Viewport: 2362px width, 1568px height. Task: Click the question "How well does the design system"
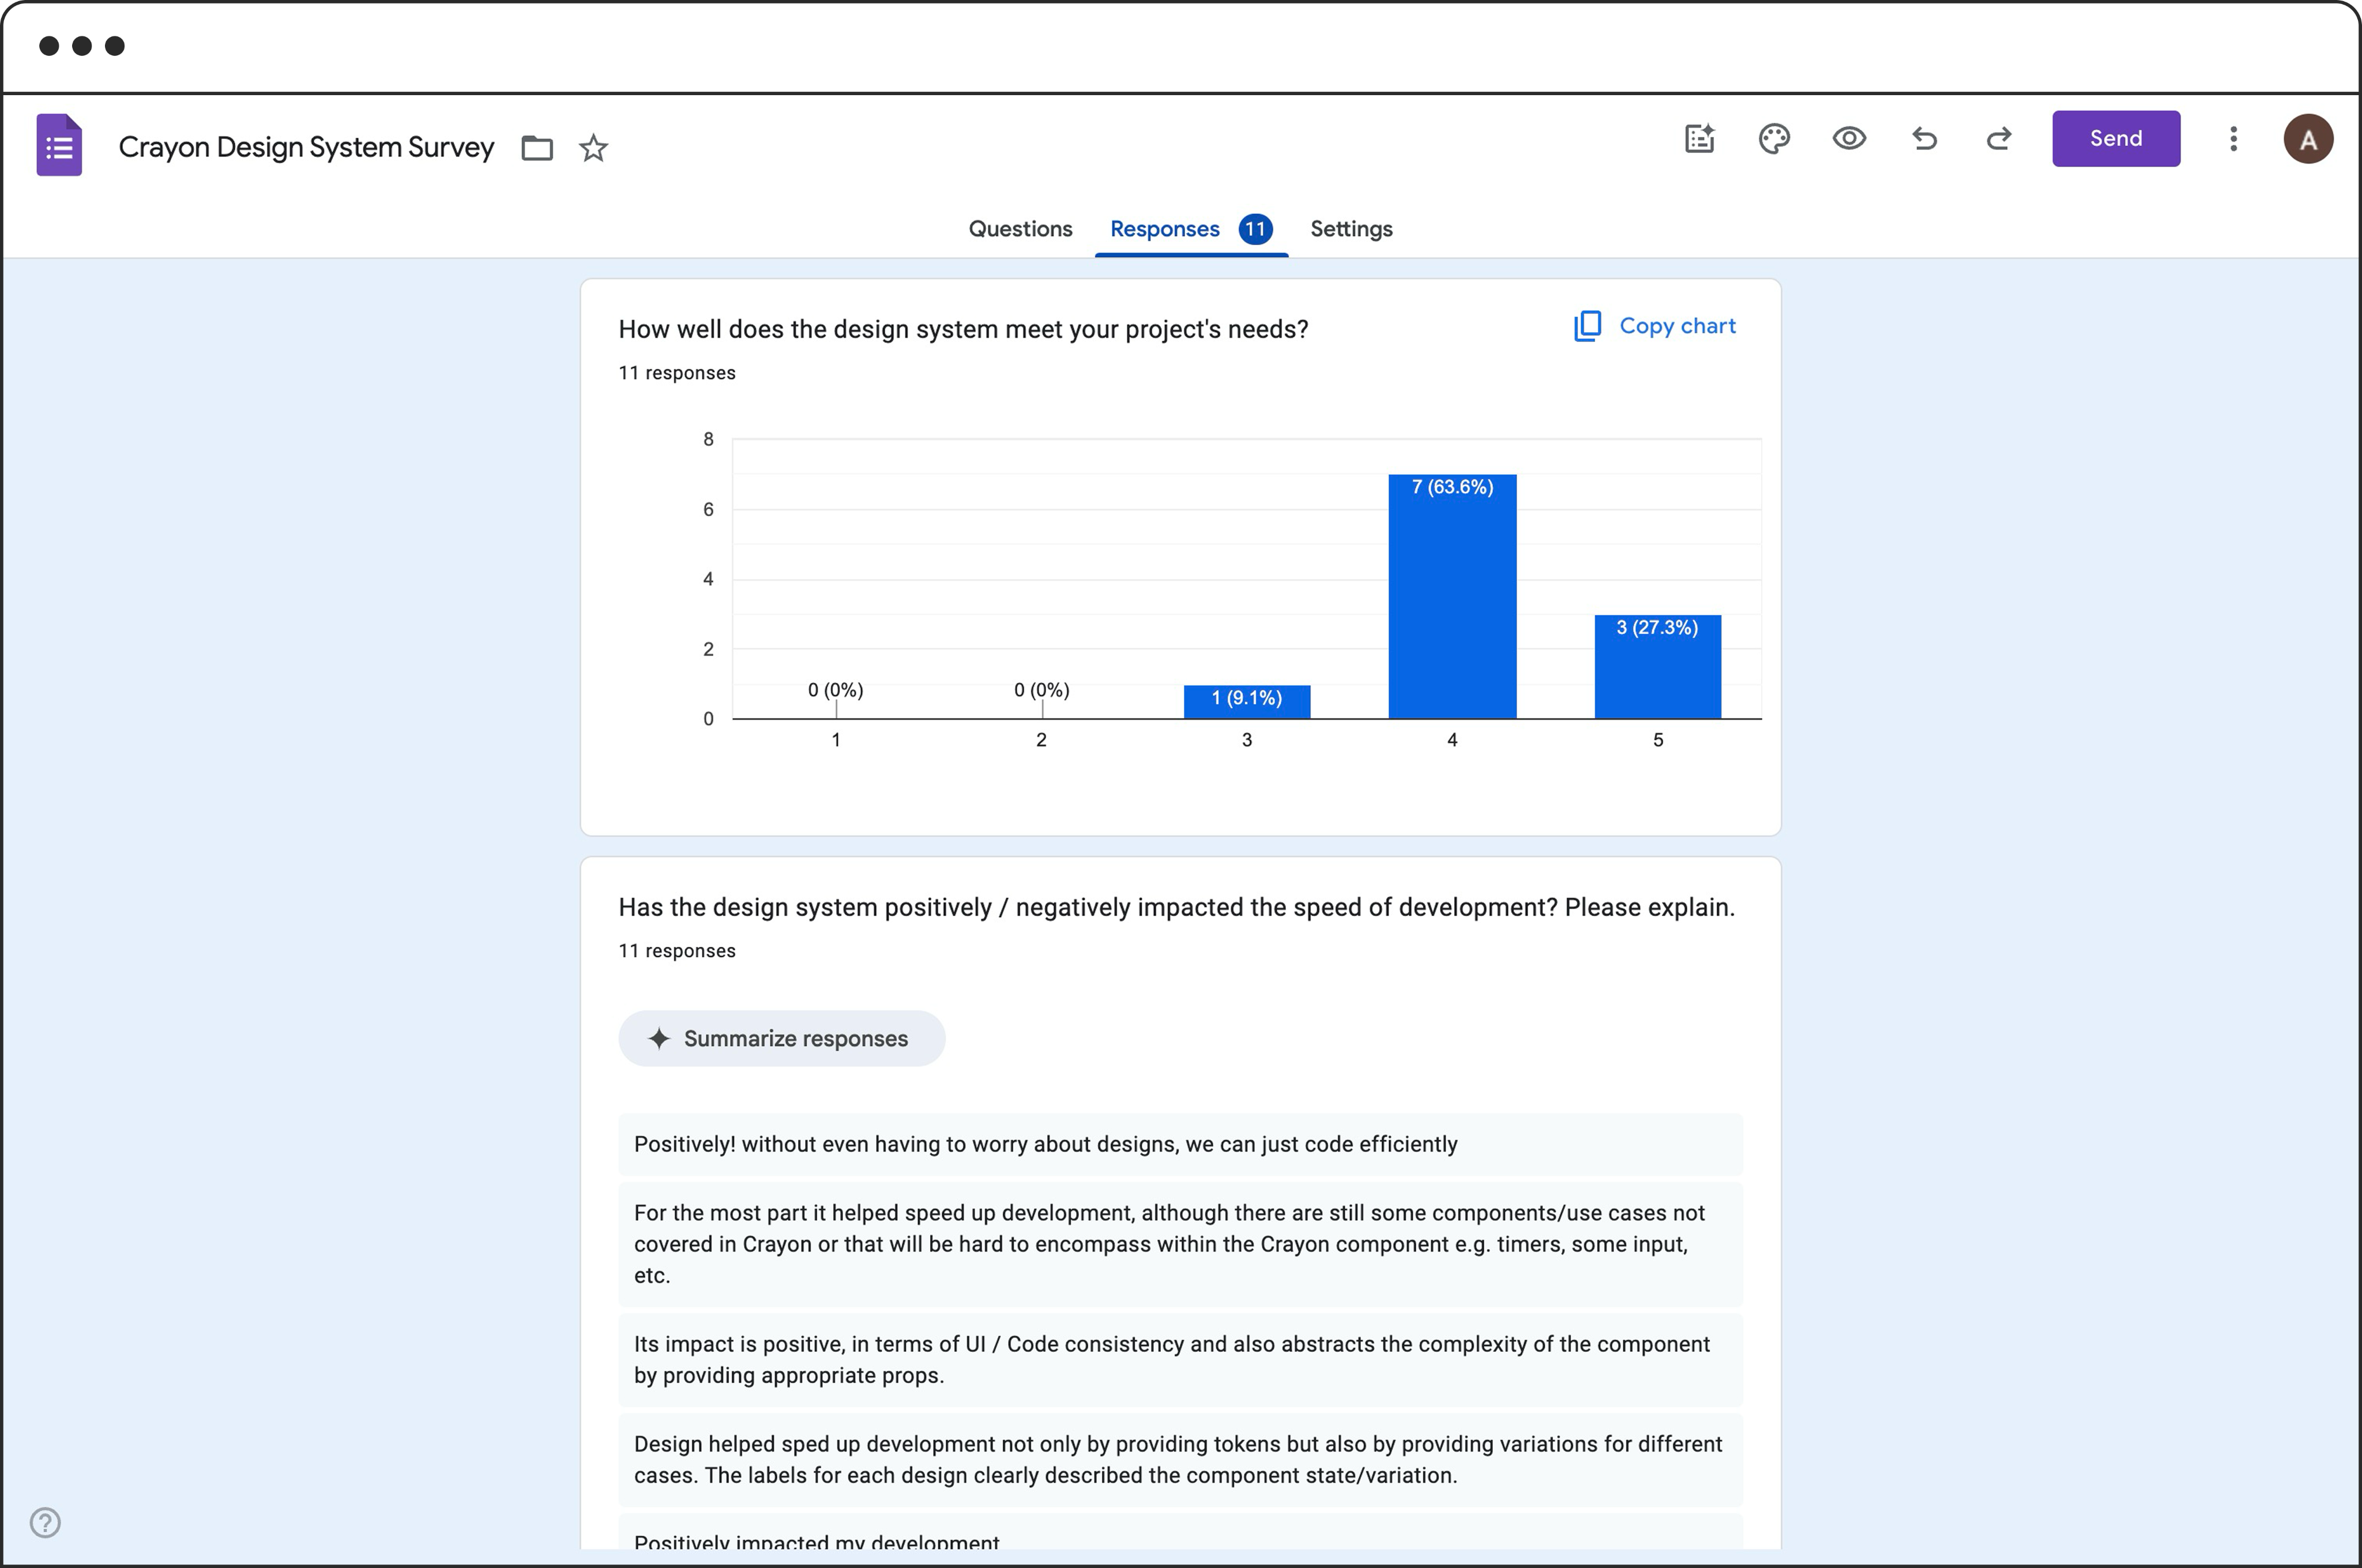pyautogui.click(x=963, y=329)
